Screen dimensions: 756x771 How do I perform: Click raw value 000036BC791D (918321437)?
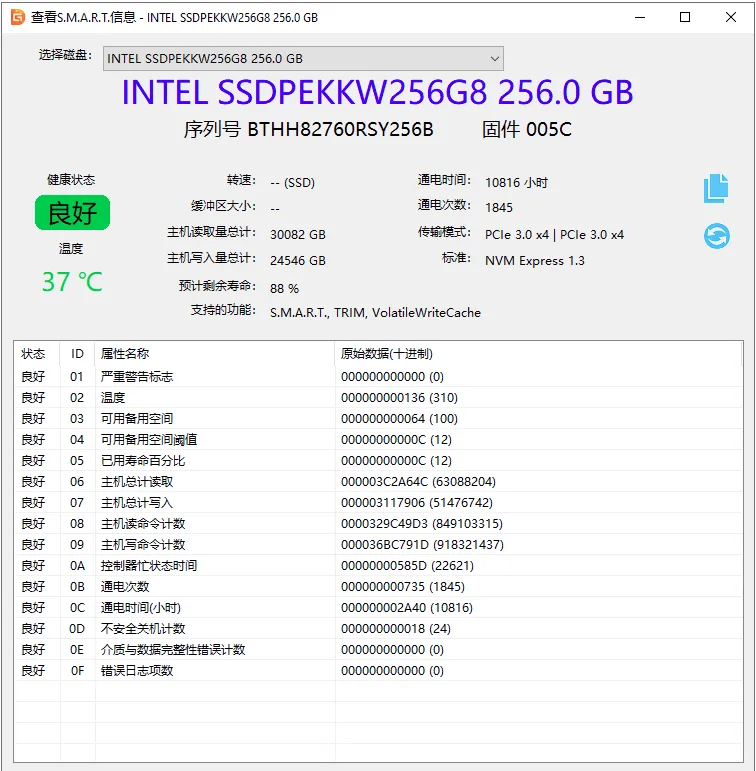(422, 545)
